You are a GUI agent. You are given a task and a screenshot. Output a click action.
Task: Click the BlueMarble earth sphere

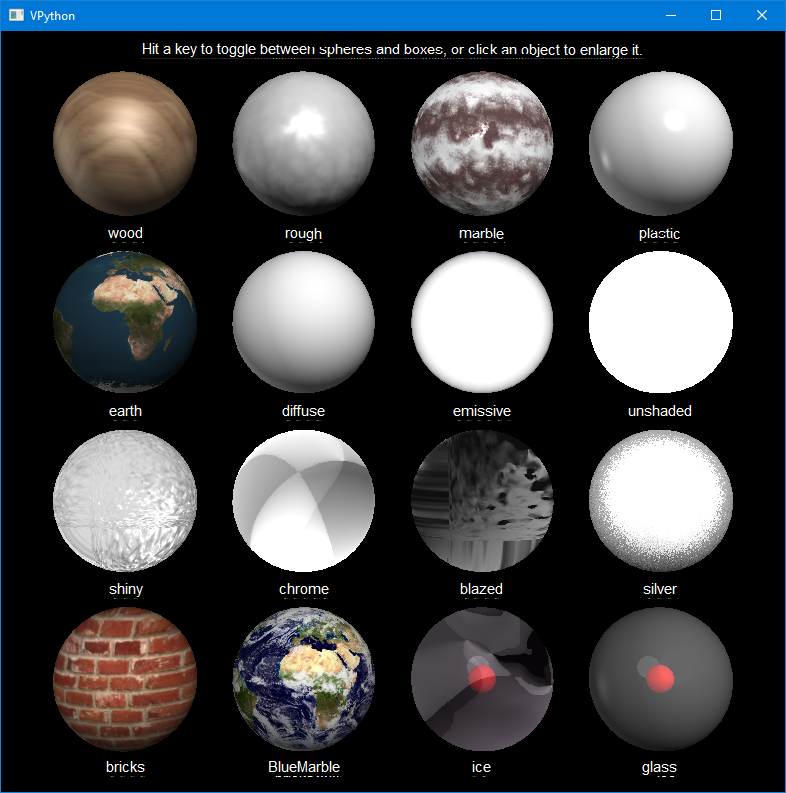[303, 679]
